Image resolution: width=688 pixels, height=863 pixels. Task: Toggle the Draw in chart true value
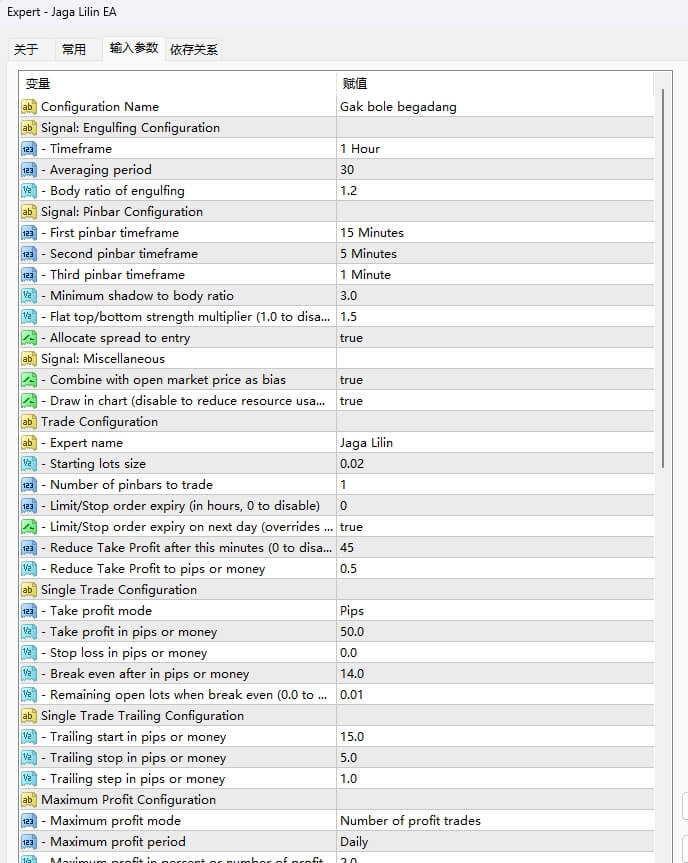(351, 401)
